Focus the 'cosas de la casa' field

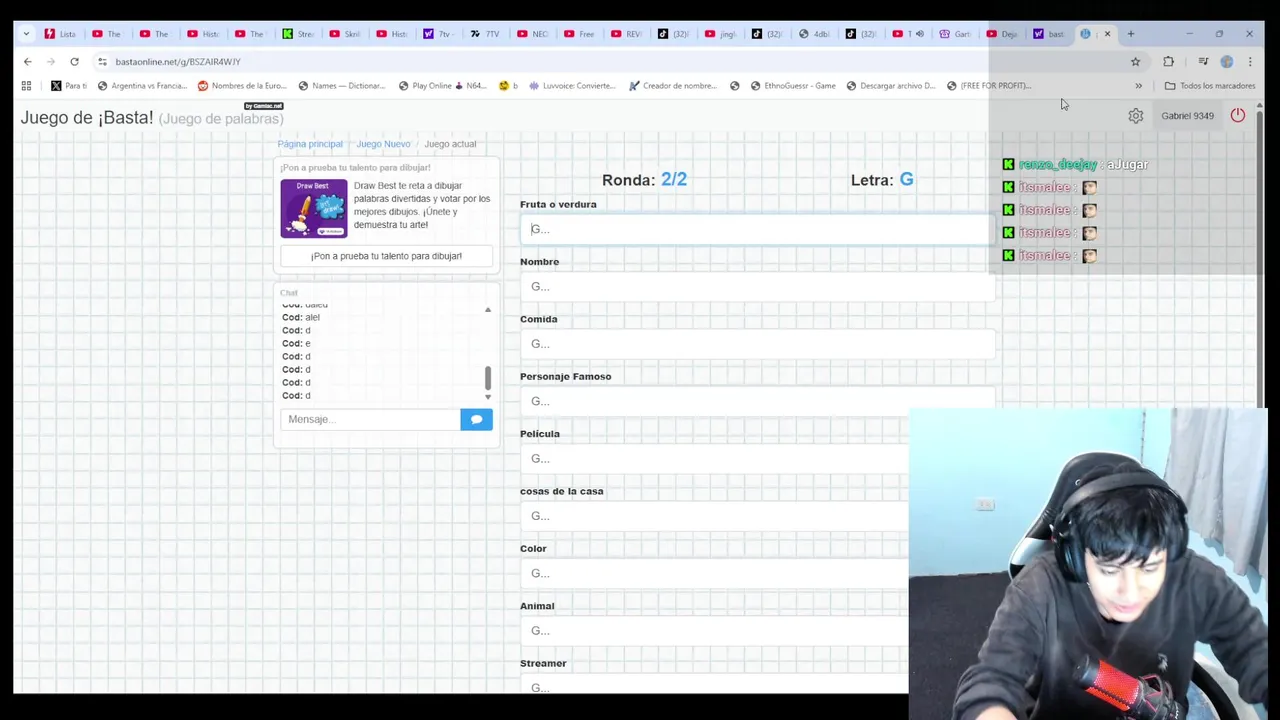pos(714,516)
